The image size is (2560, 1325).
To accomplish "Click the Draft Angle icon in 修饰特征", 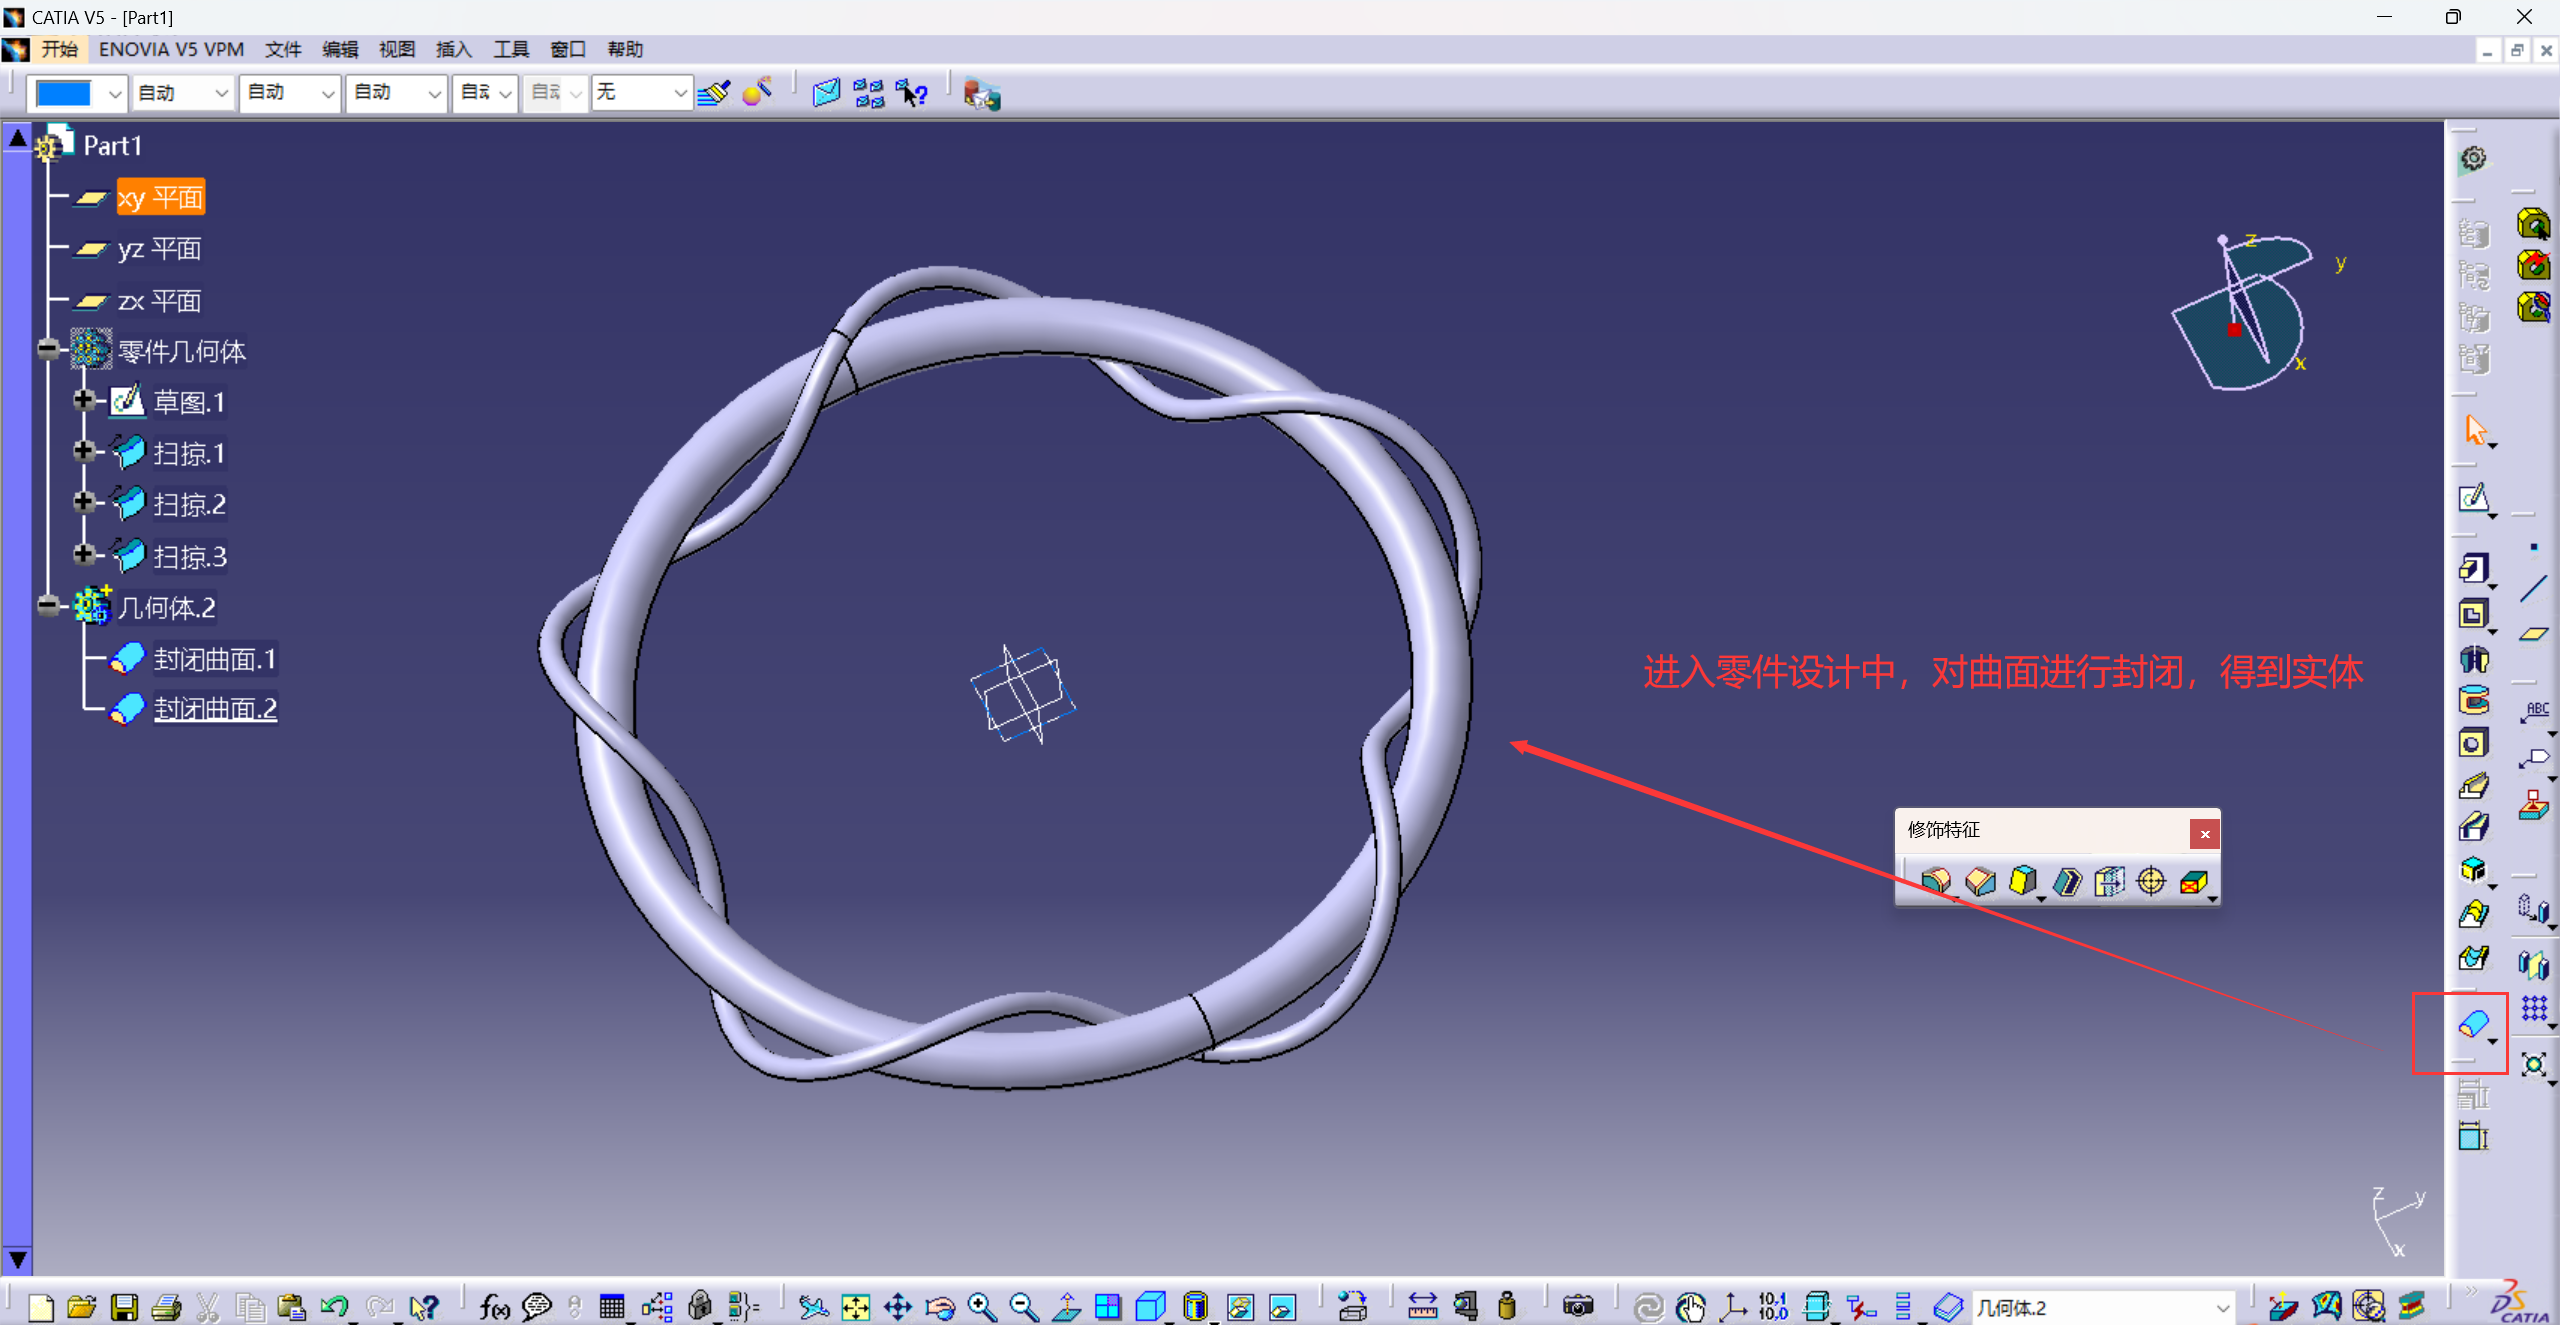I will [2023, 881].
